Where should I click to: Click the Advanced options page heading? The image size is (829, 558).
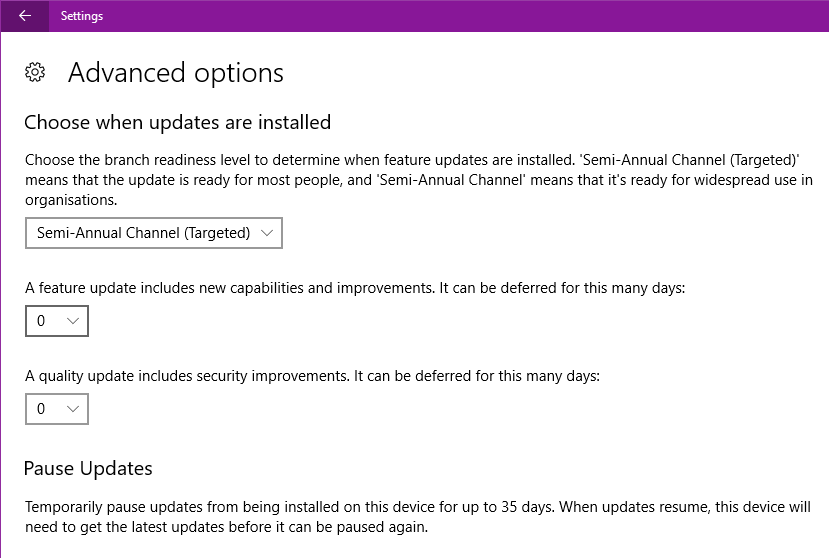(176, 73)
